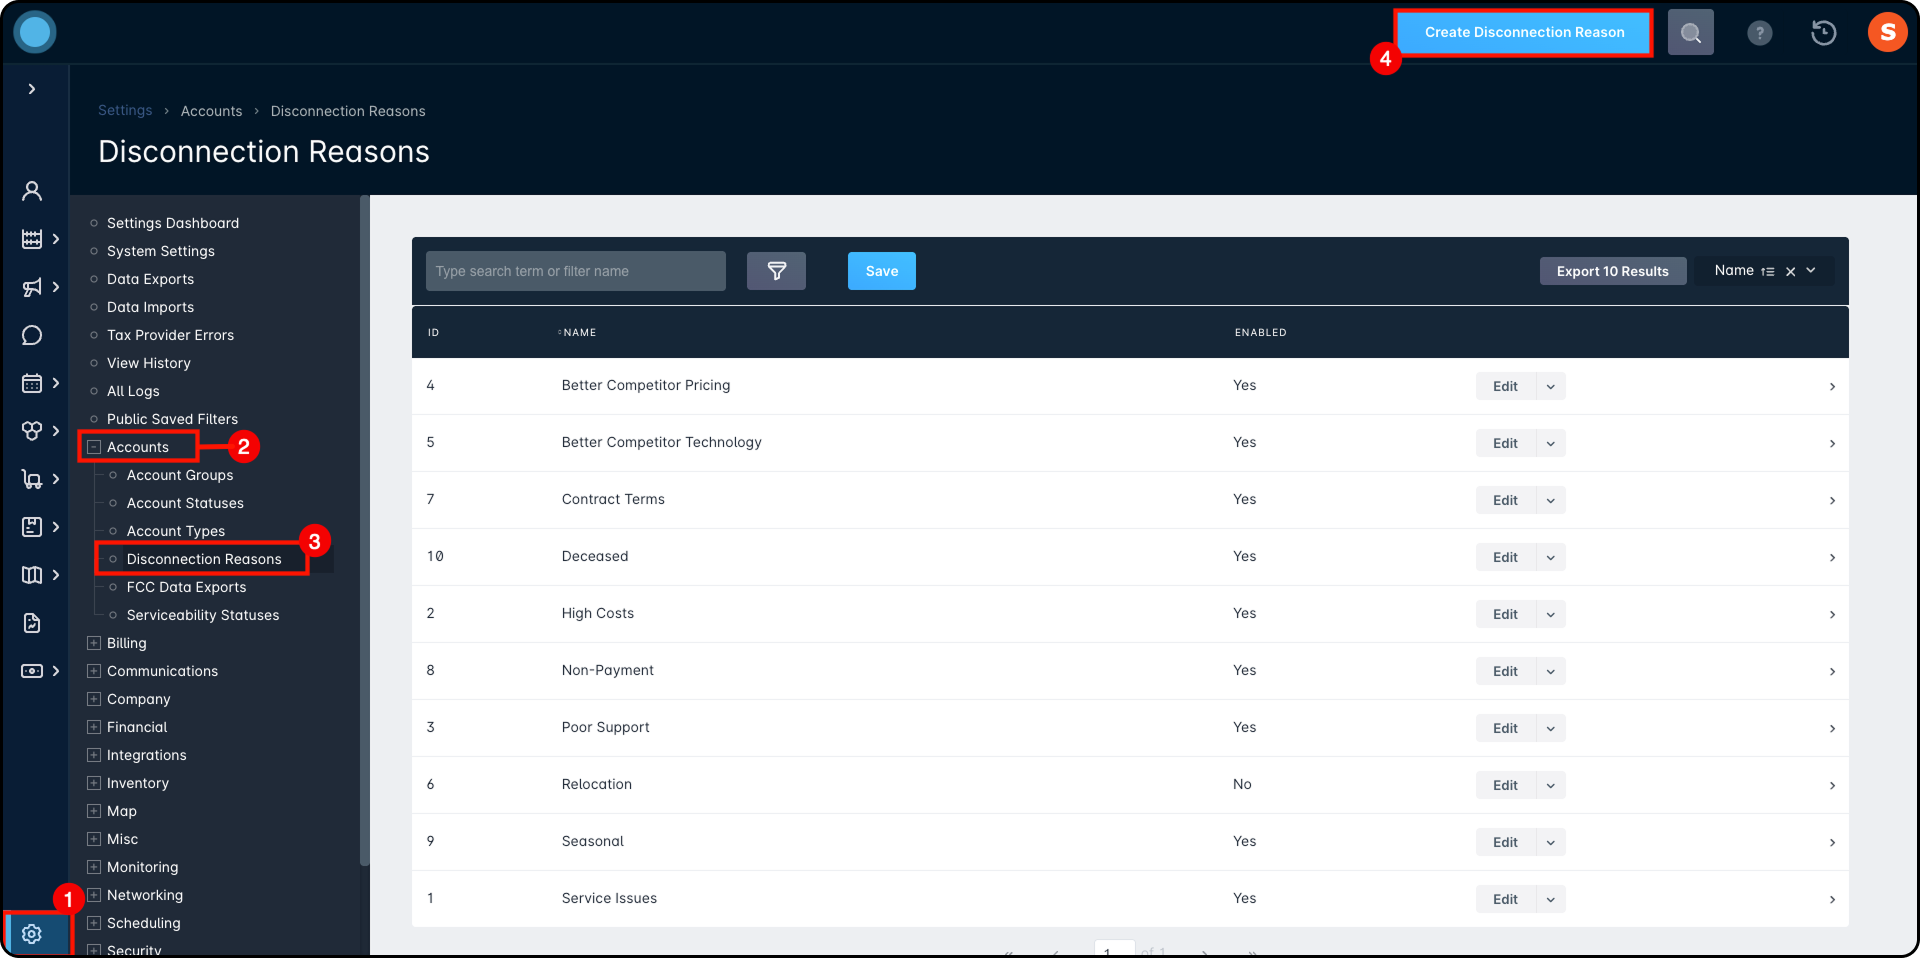Open the help question mark icon

click(x=1759, y=33)
